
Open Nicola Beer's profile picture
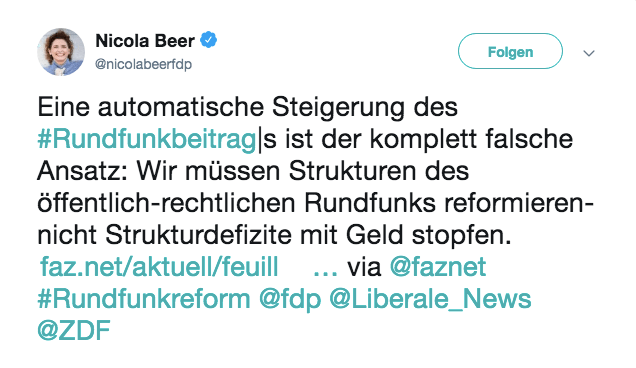61,52
